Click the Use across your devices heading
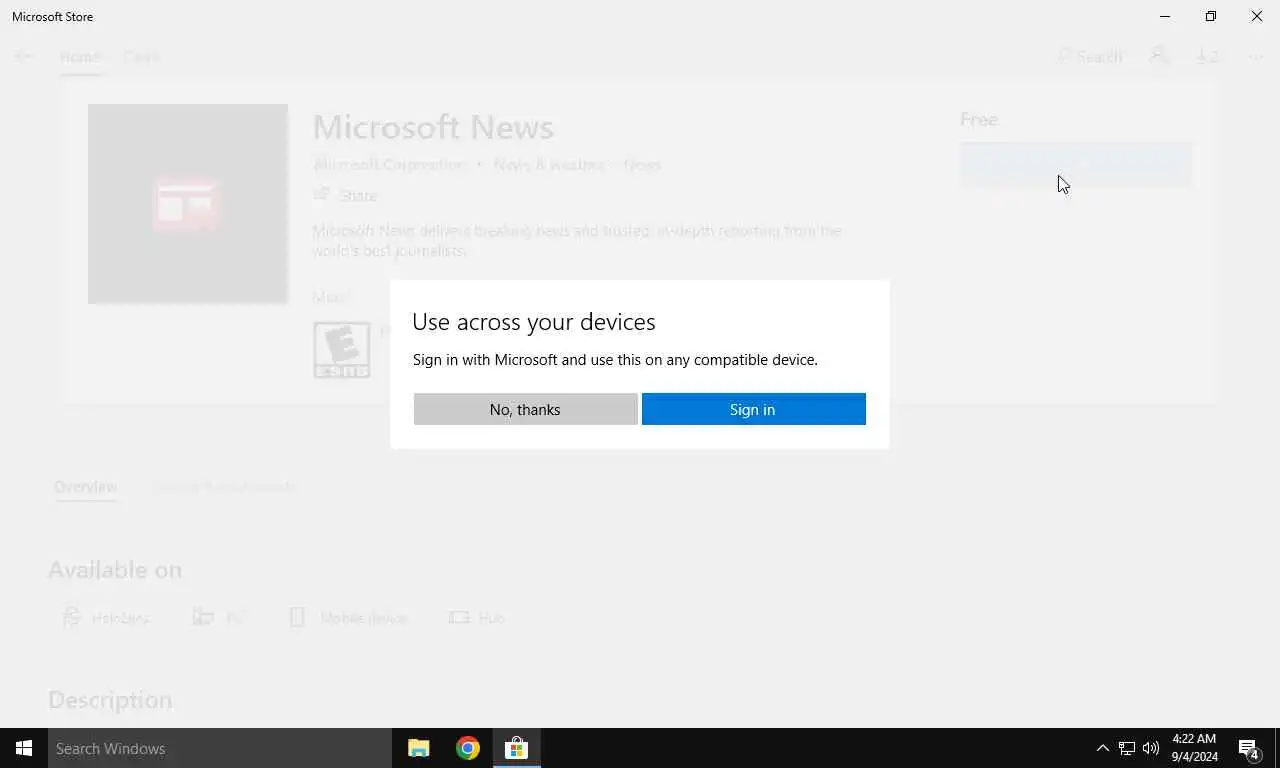This screenshot has width=1280, height=768. click(x=534, y=322)
